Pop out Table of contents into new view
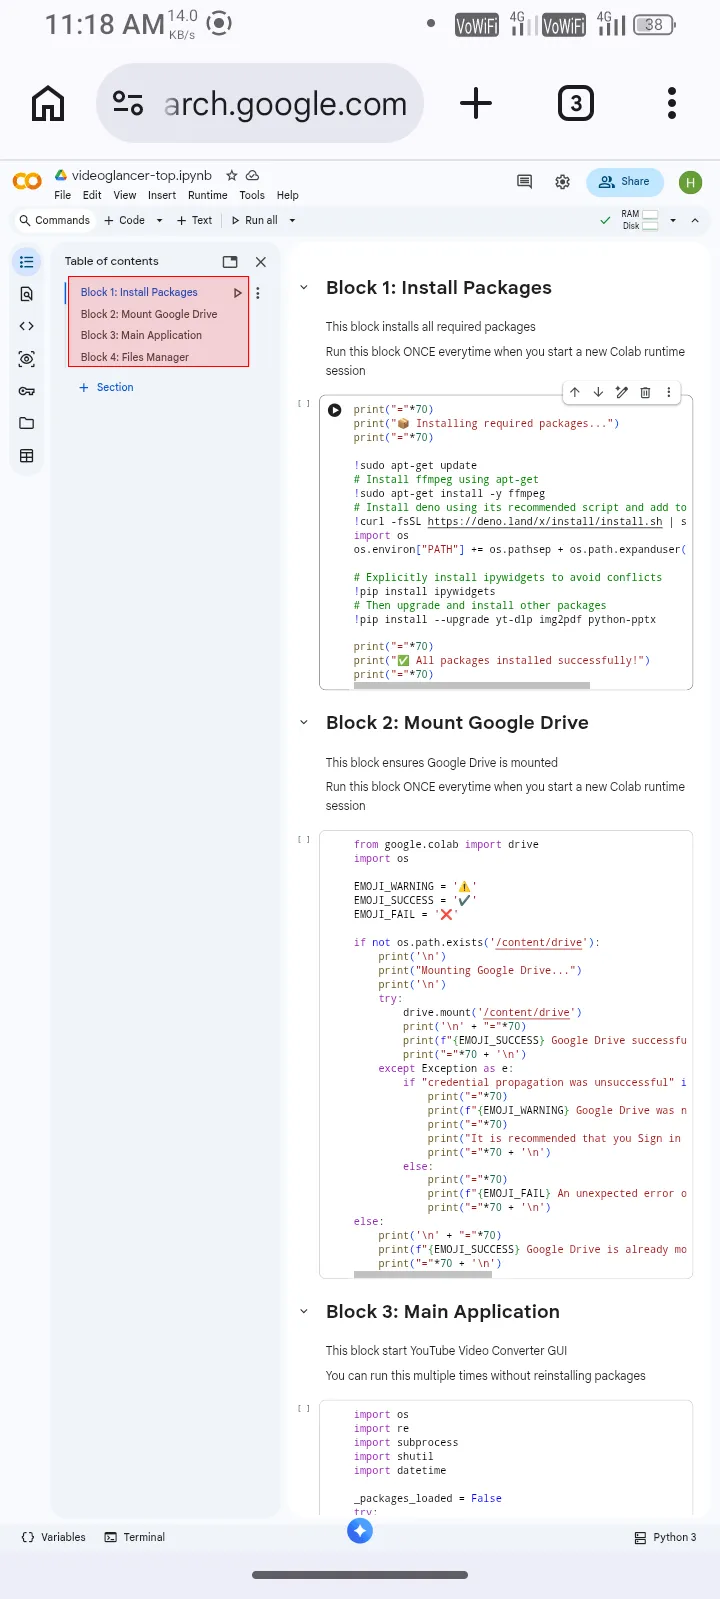This screenshot has width=720, height=1599. click(230, 262)
